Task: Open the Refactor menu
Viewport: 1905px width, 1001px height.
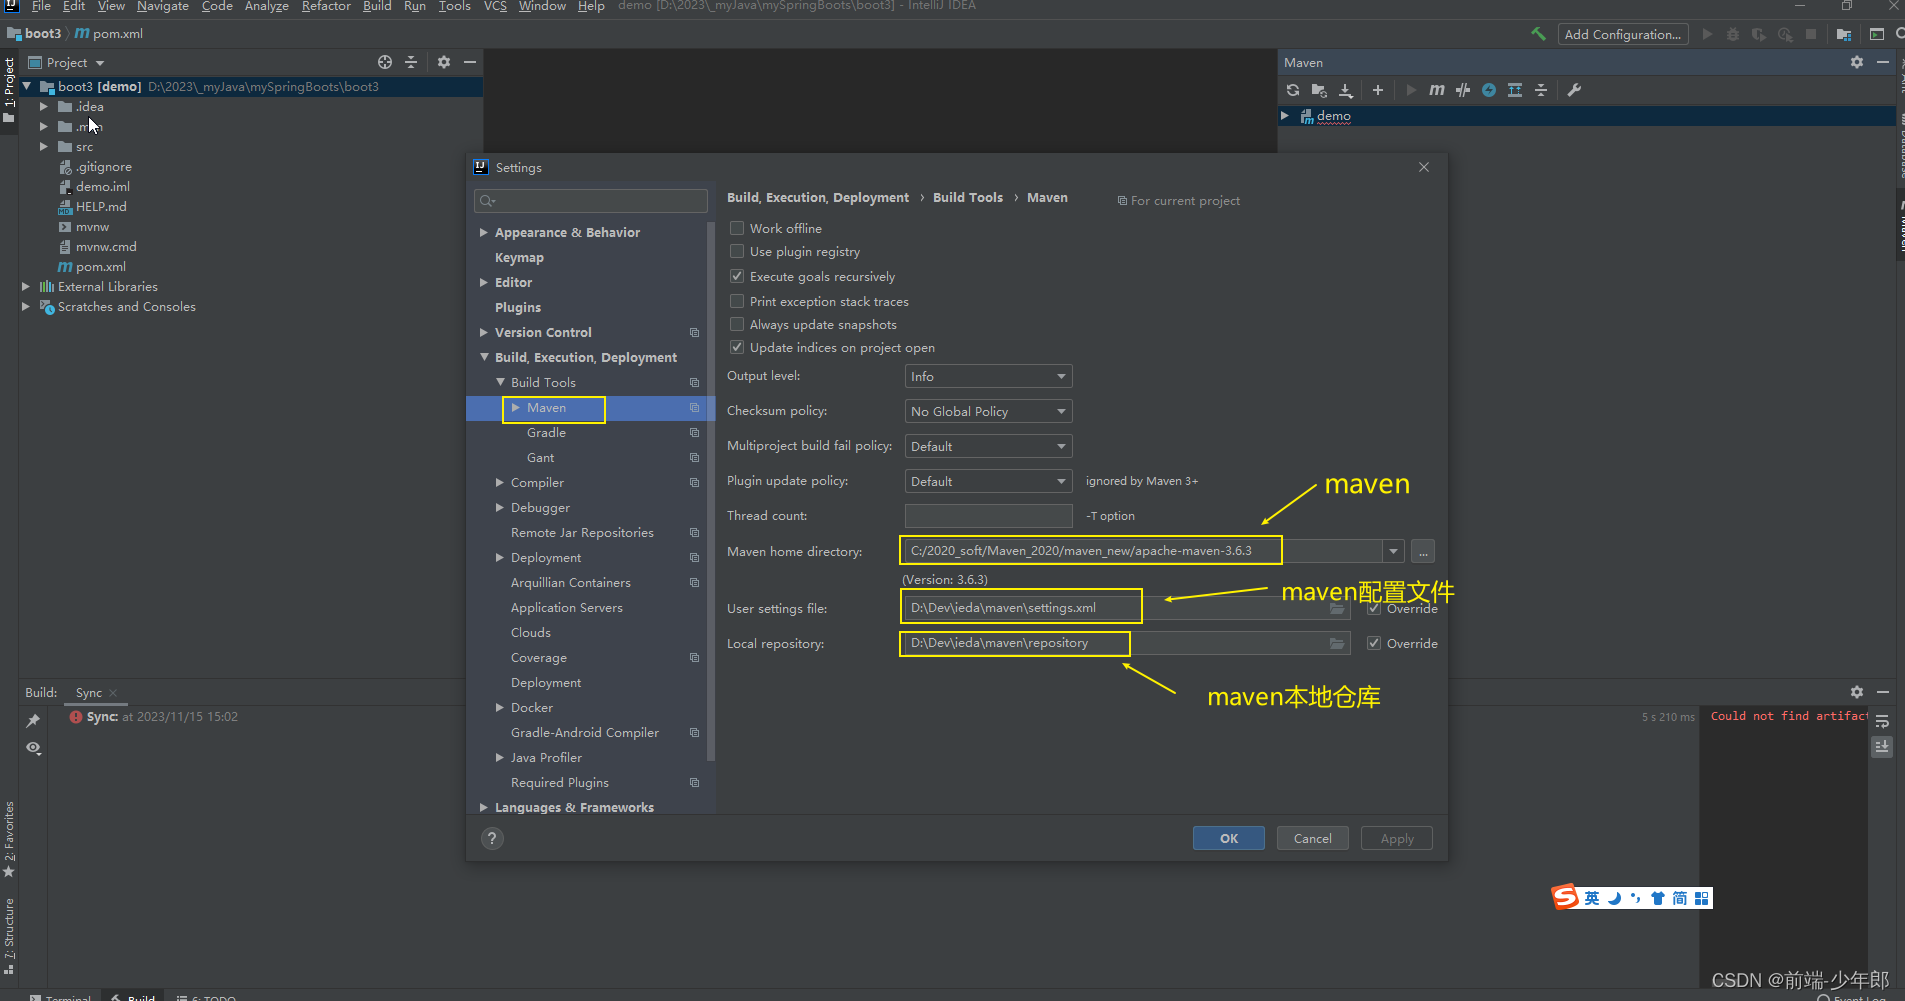Action: click(326, 6)
